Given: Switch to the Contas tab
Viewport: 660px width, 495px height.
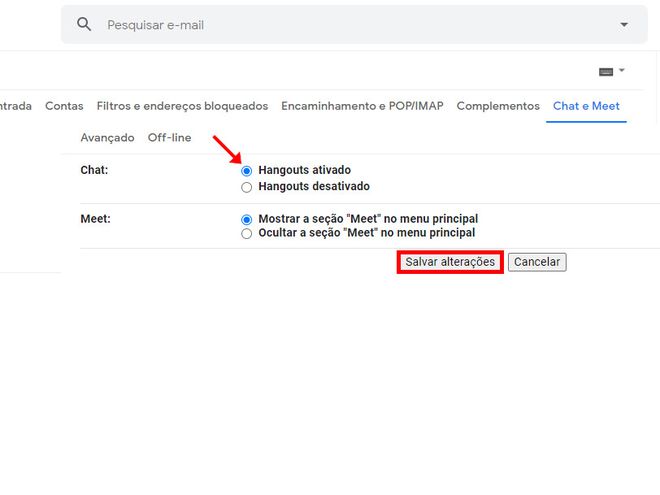Looking at the screenshot, I should pyautogui.click(x=64, y=106).
